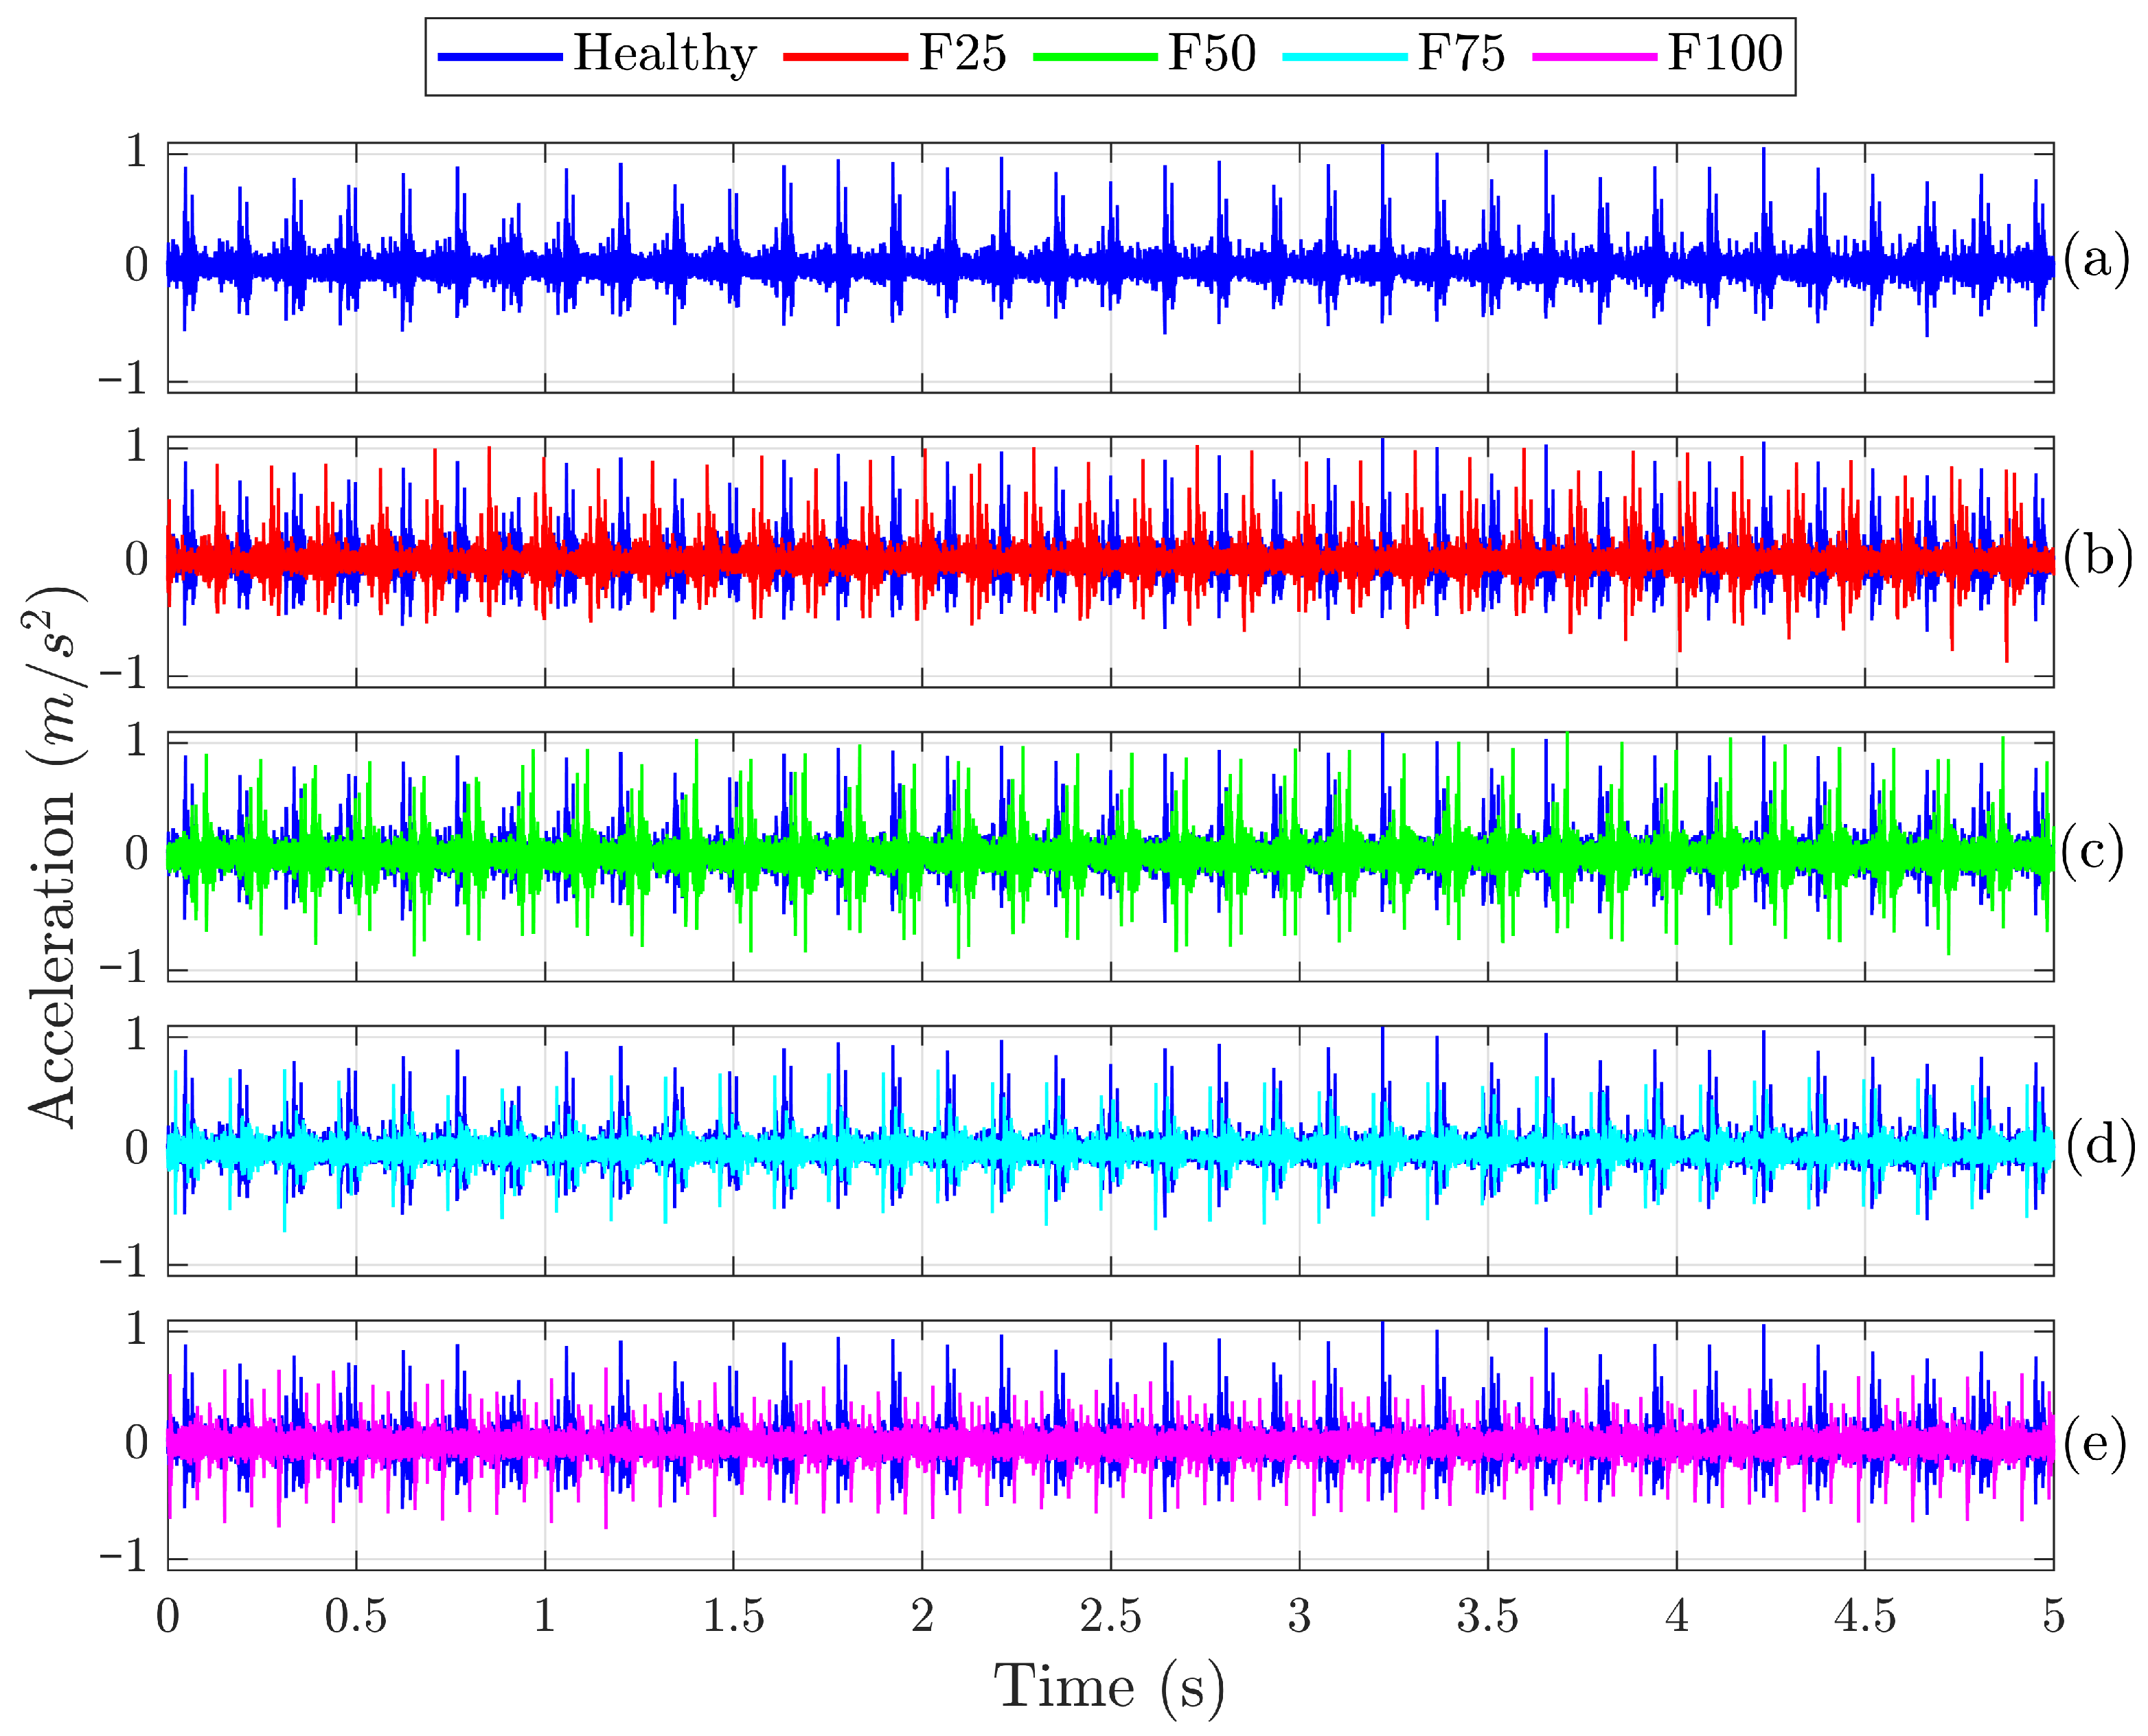Click the 2.5 tick on time axis
The height and width of the screenshot is (1736, 2148).
(x=1111, y=1615)
